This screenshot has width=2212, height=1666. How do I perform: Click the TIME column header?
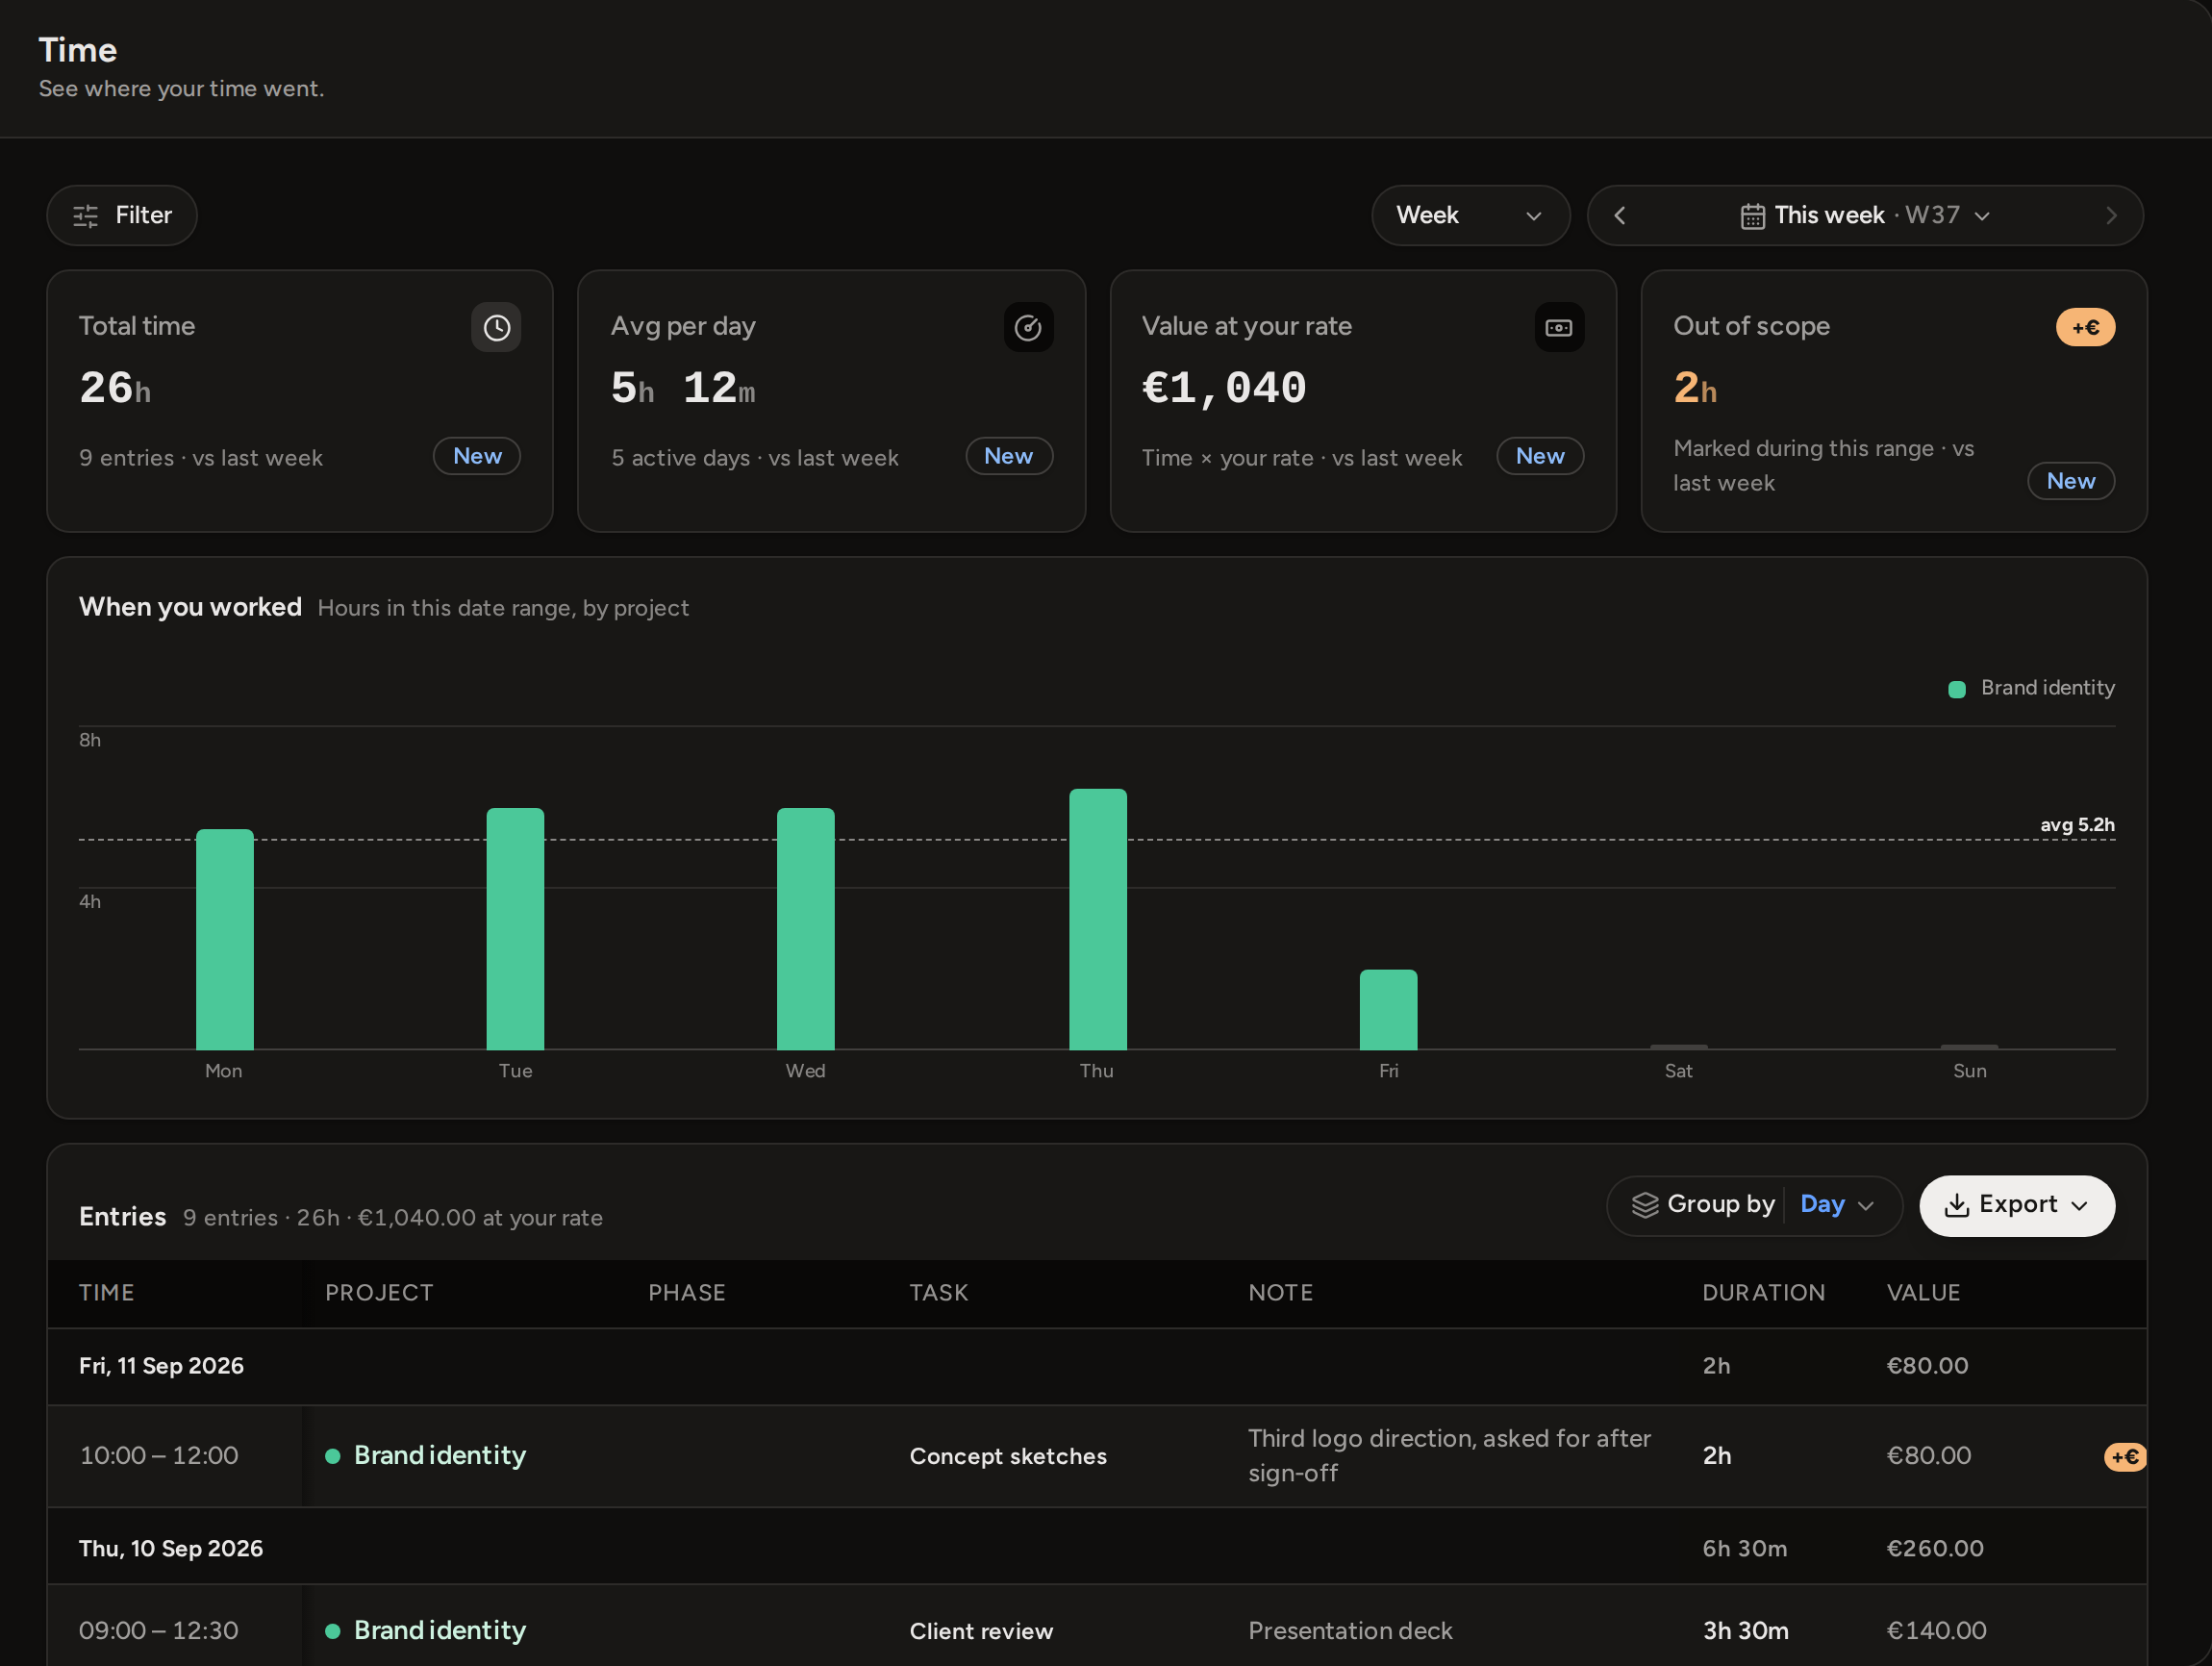[x=107, y=1292]
